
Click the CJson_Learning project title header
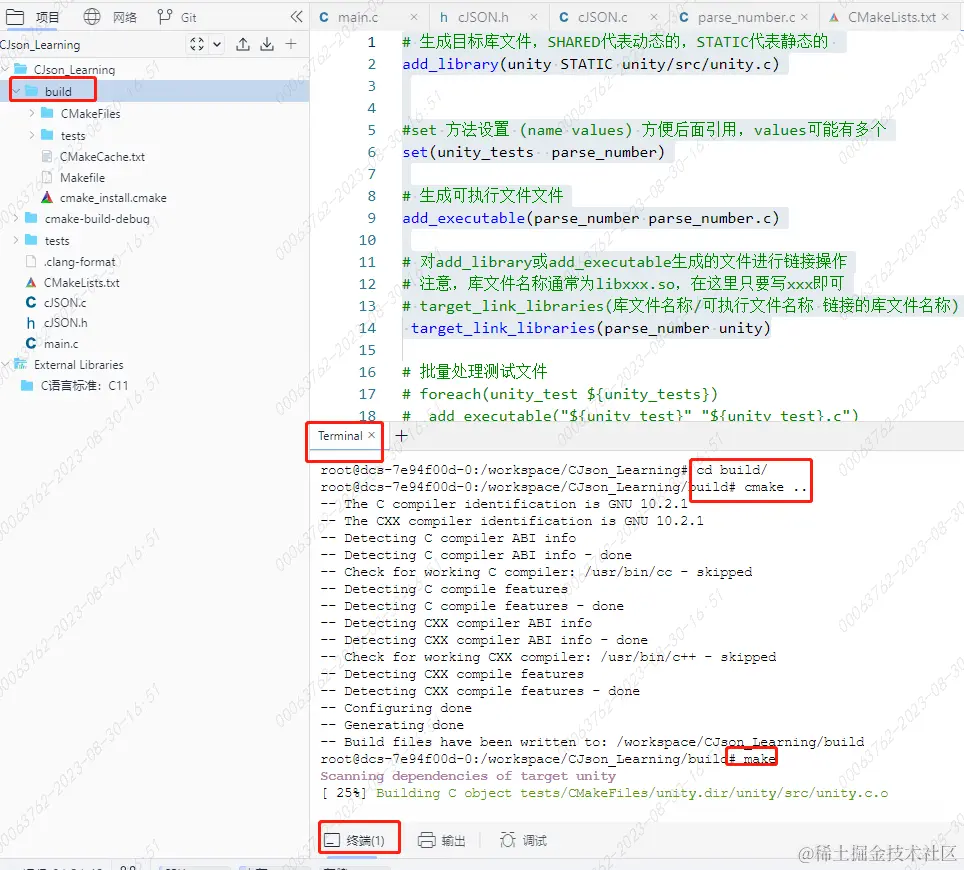40,45
